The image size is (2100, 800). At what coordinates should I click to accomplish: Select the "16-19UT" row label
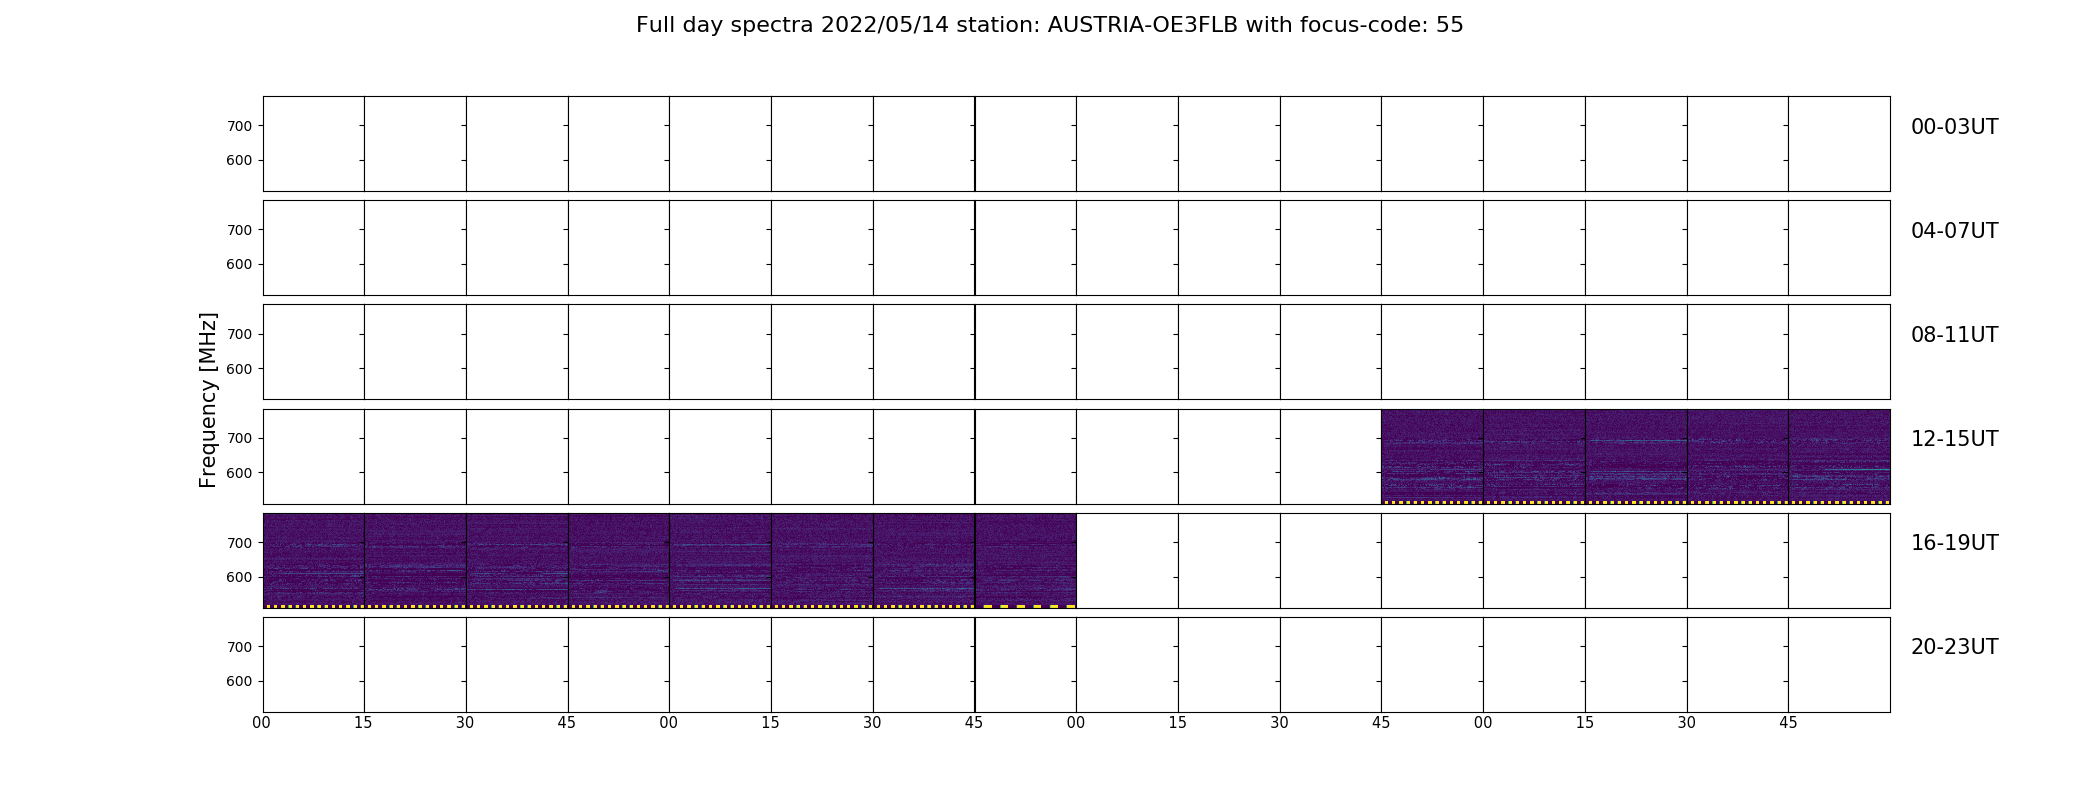pos(1954,543)
